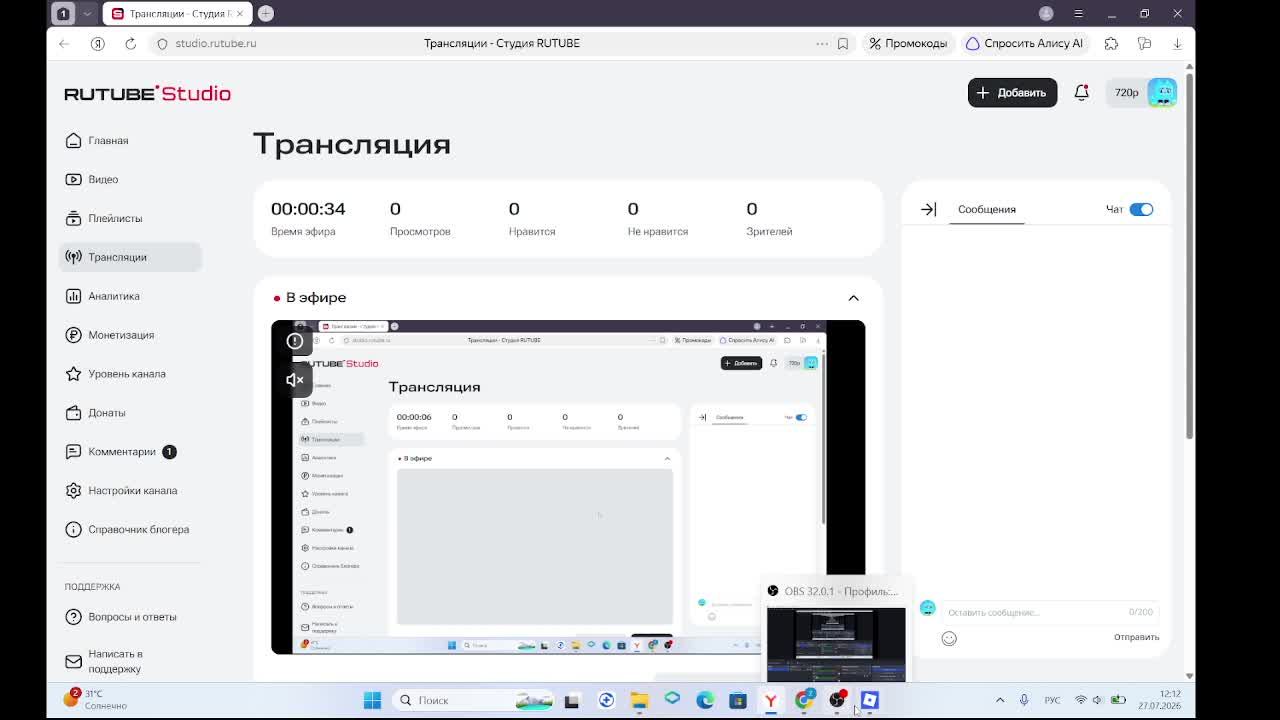1280x720 pixels.
Task: Go back with browser back arrow
Action: (64, 43)
